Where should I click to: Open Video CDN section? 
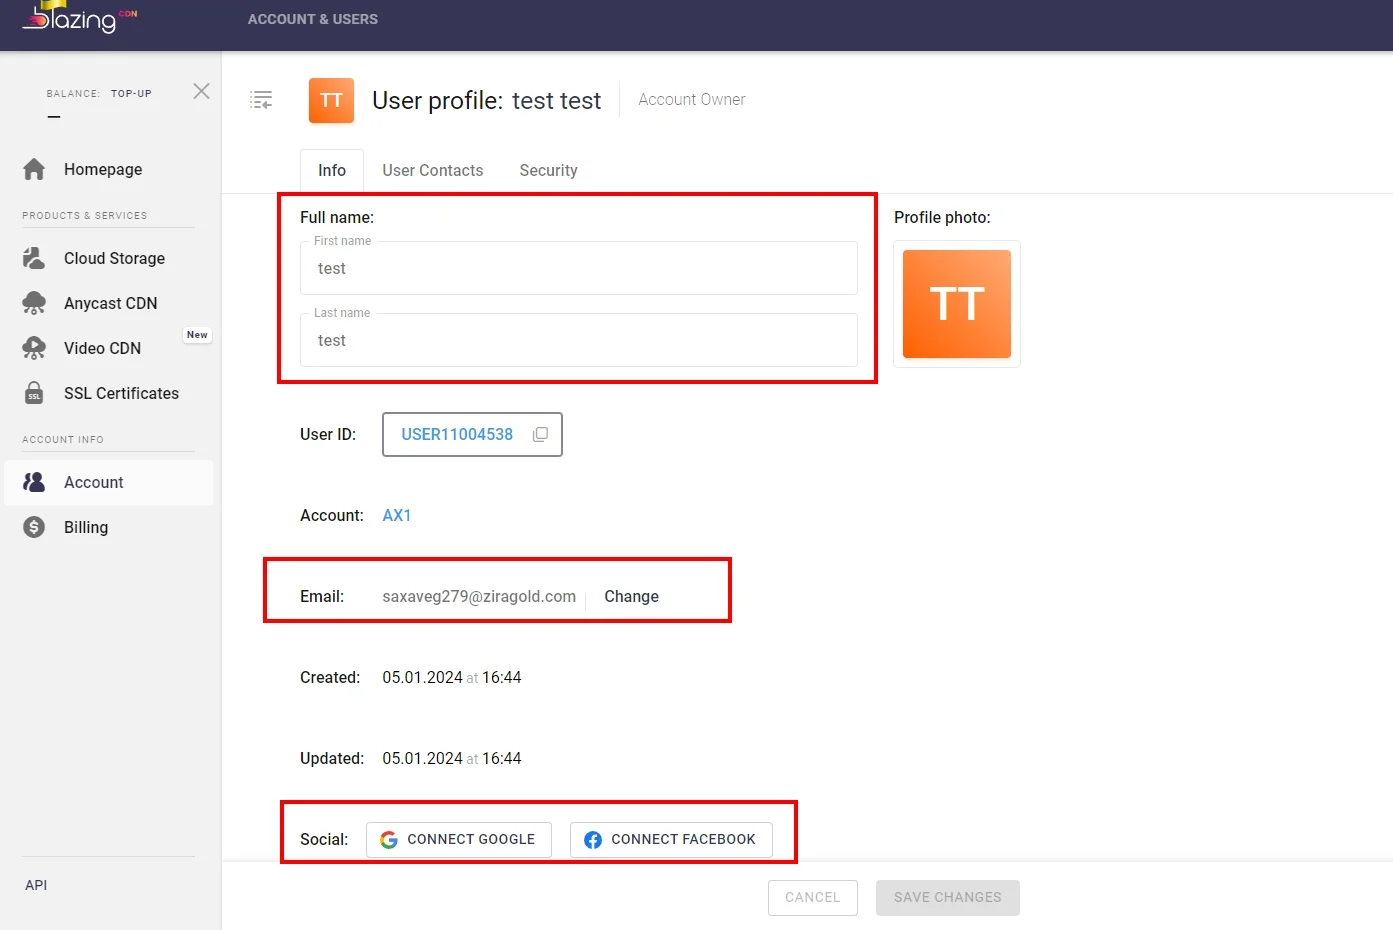coord(102,348)
